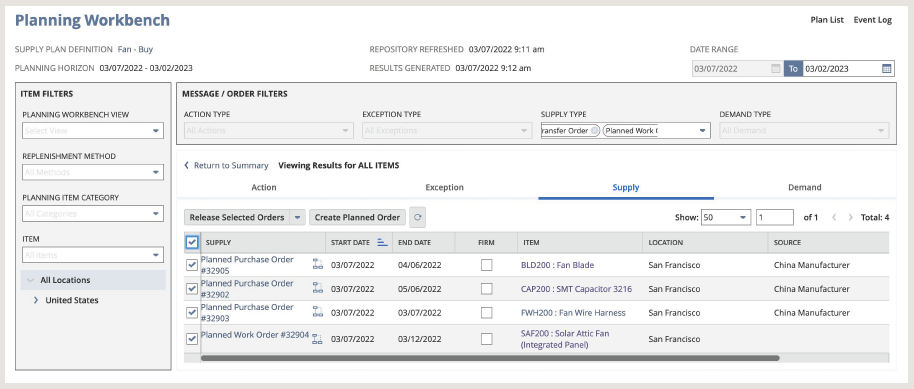Image resolution: width=914 pixels, height=389 pixels.
Task: Go to next results page arrow
Action: [850, 218]
